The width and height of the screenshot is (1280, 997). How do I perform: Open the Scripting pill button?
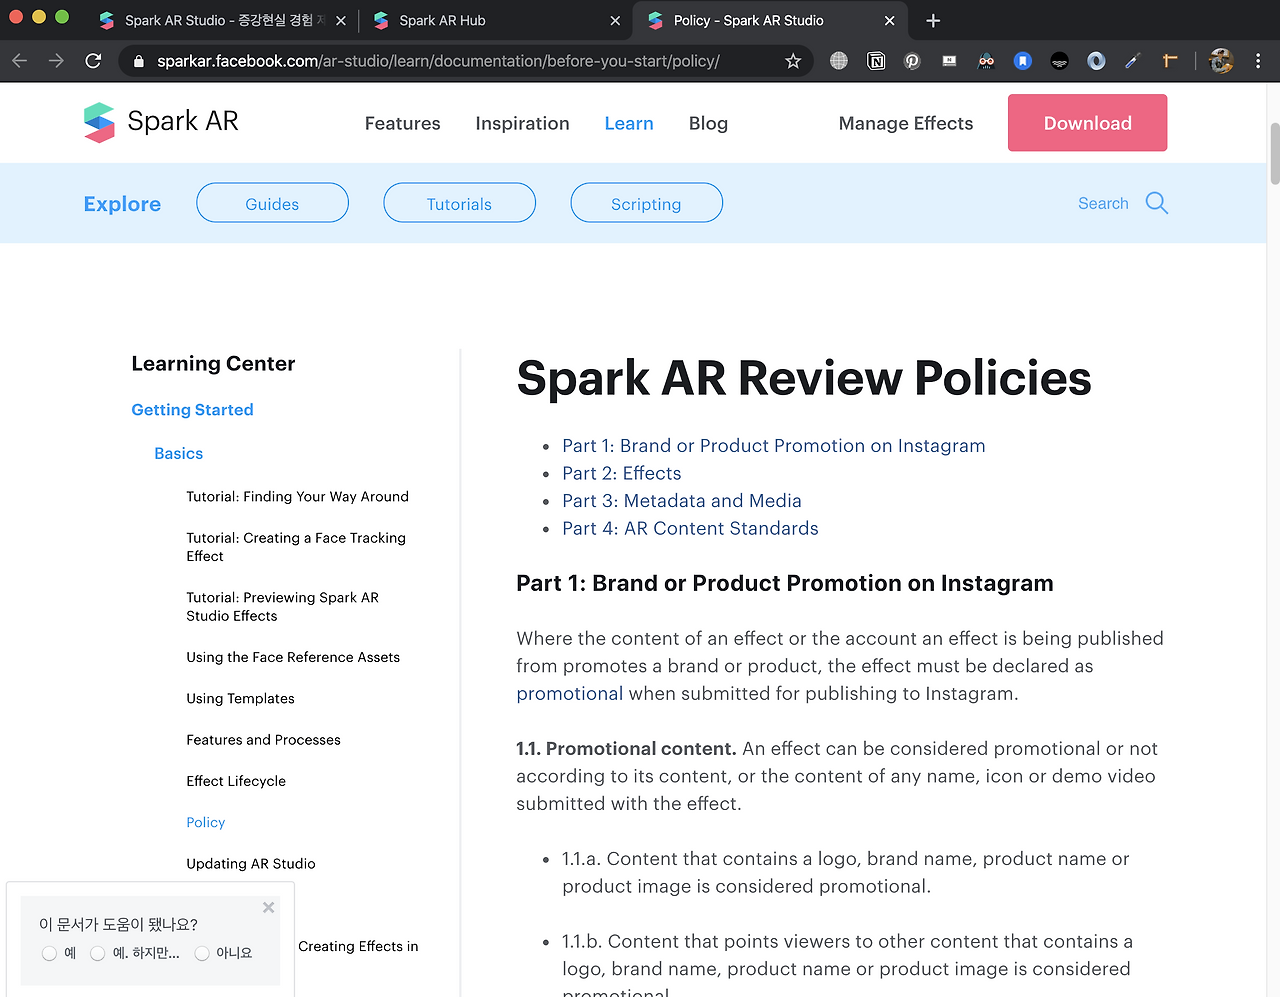pyautogui.click(x=646, y=203)
